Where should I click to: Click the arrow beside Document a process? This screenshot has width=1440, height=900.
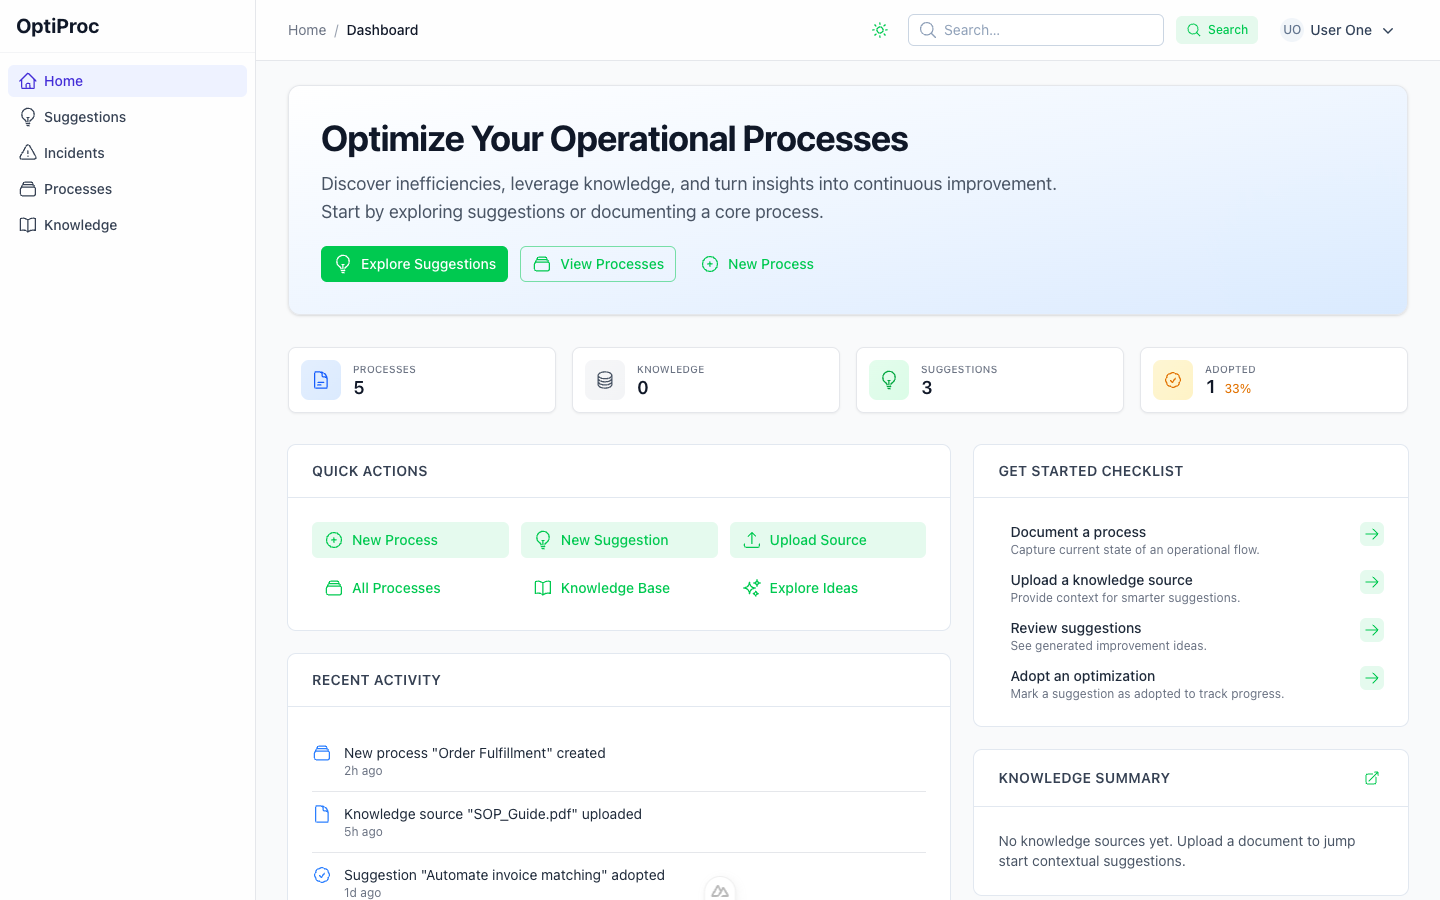pyautogui.click(x=1371, y=533)
